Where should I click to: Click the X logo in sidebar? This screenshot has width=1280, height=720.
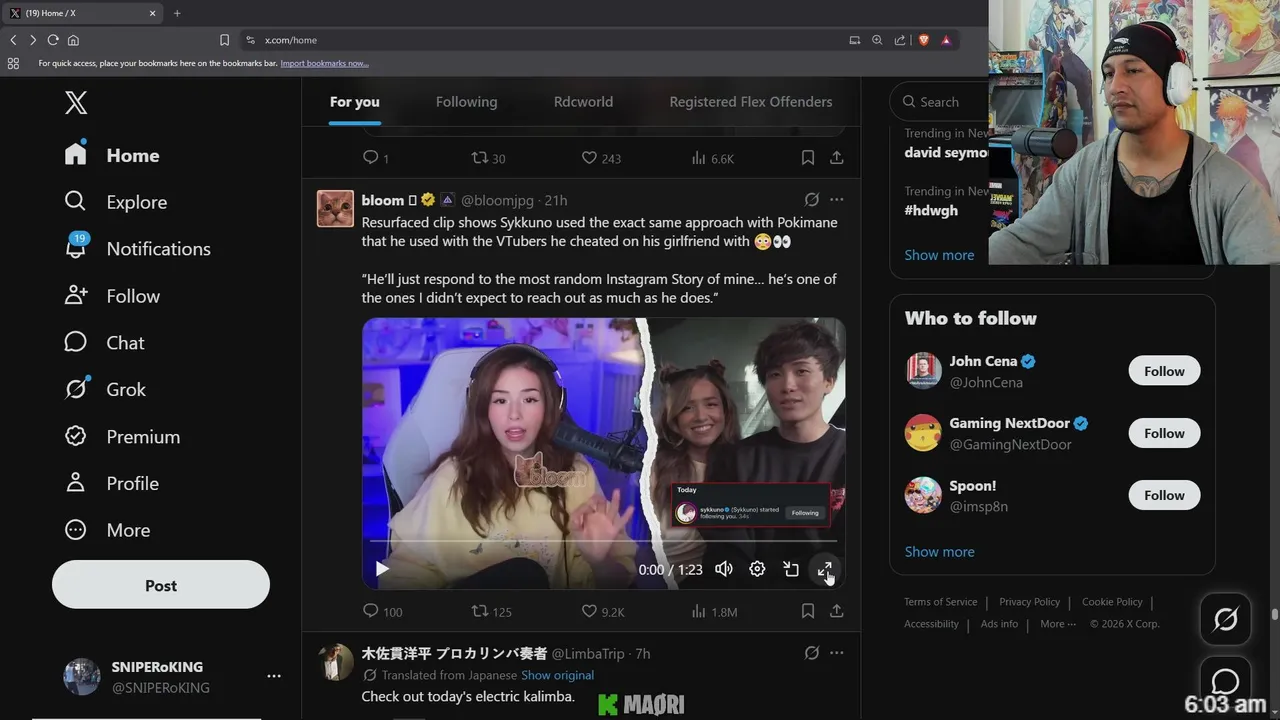(x=76, y=102)
